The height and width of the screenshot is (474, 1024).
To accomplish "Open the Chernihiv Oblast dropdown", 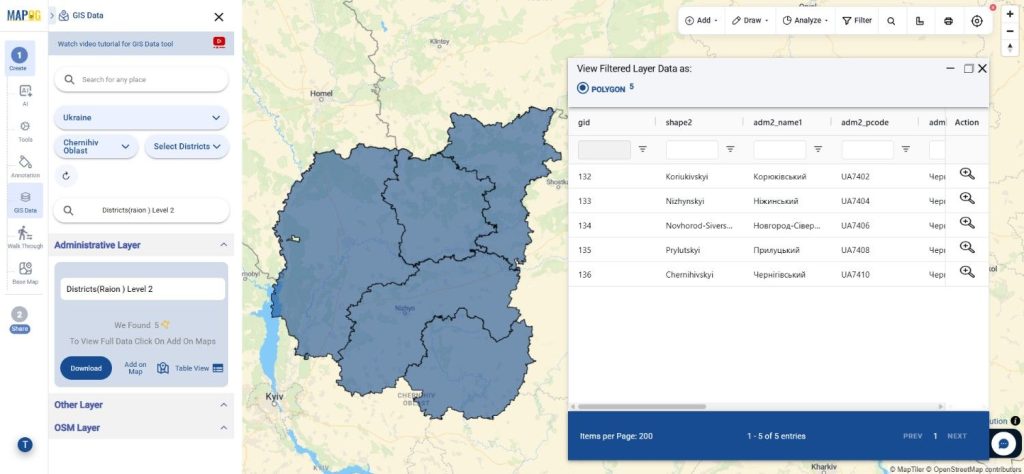I will click(x=96, y=146).
